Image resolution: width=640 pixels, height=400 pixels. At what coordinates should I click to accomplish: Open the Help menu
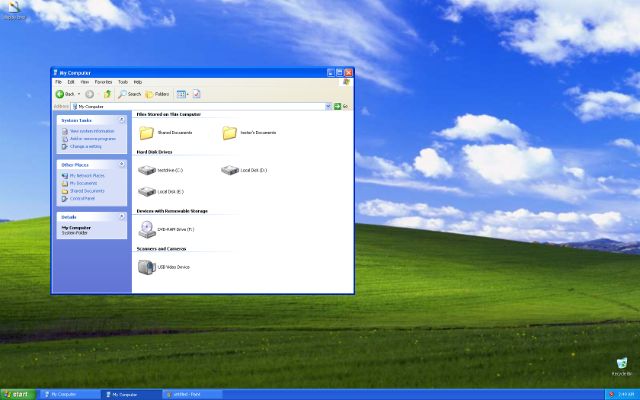click(x=138, y=82)
